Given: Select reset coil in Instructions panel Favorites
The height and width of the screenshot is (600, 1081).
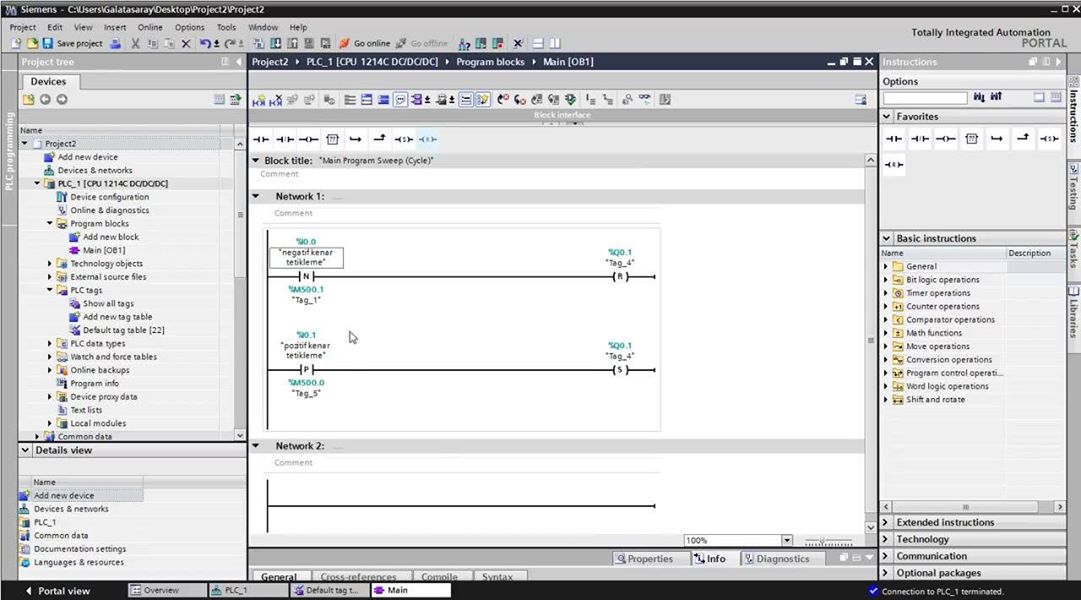Looking at the screenshot, I should click(x=894, y=165).
